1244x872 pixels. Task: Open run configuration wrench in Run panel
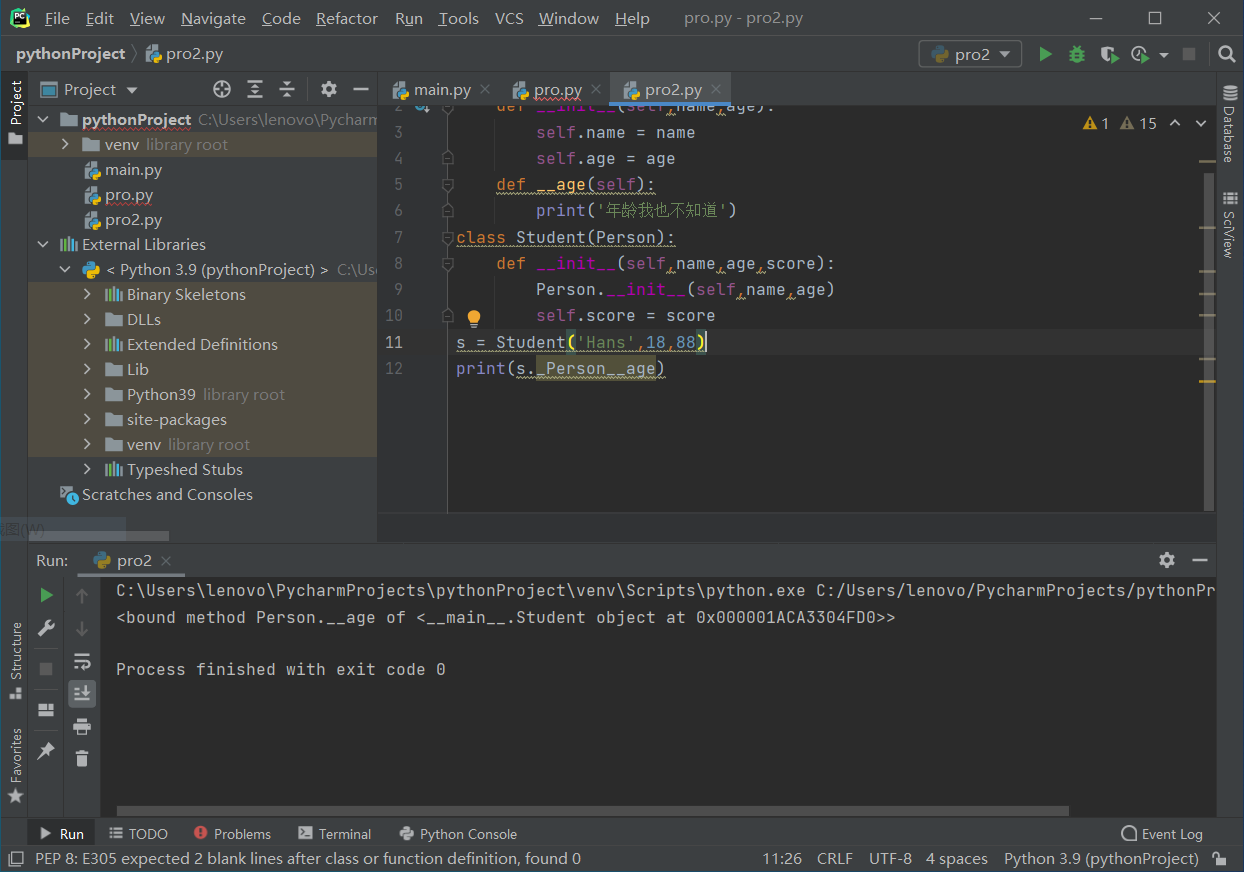pos(46,628)
